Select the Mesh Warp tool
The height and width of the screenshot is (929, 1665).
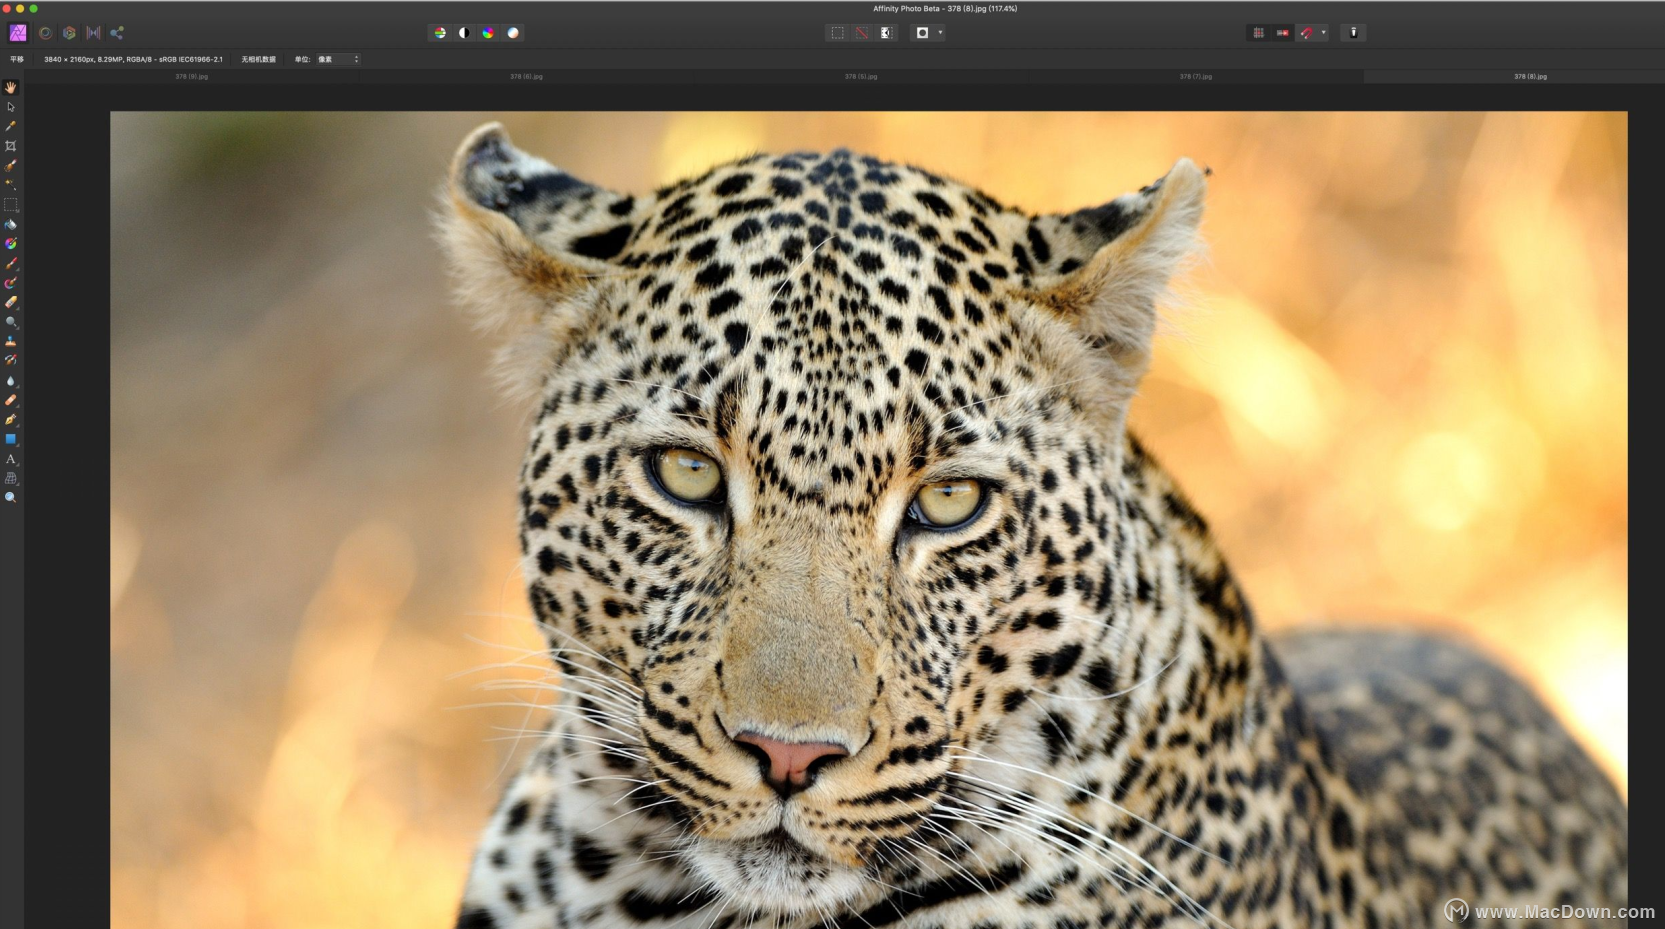point(11,478)
